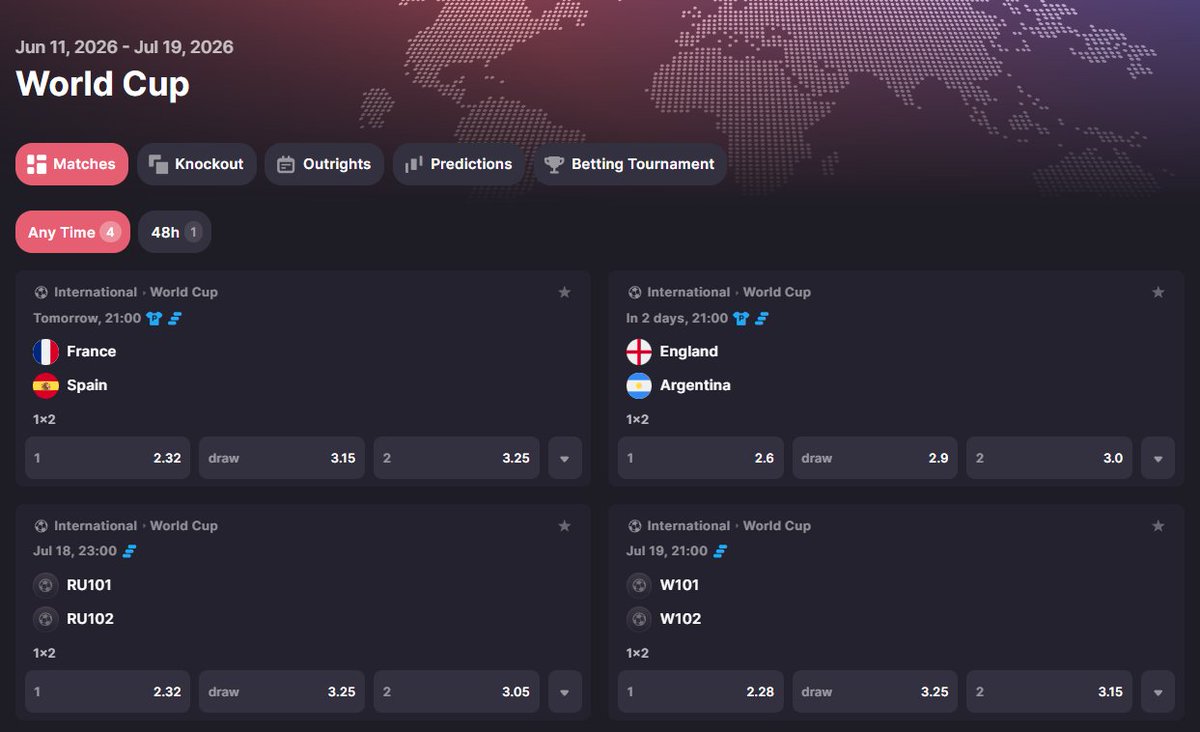Bet on W102 win at 3.15
This screenshot has width=1200, height=732.
(1050, 692)
